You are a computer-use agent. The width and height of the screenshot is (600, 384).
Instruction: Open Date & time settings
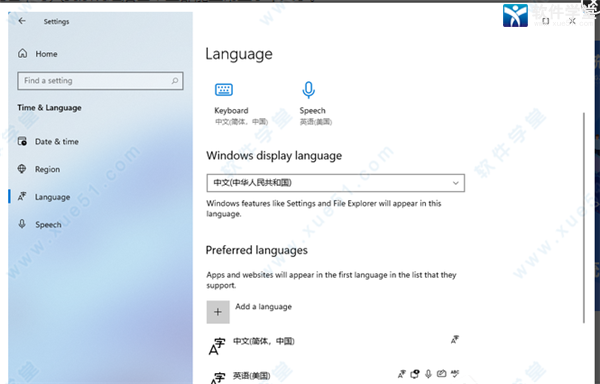pos(57,142)
